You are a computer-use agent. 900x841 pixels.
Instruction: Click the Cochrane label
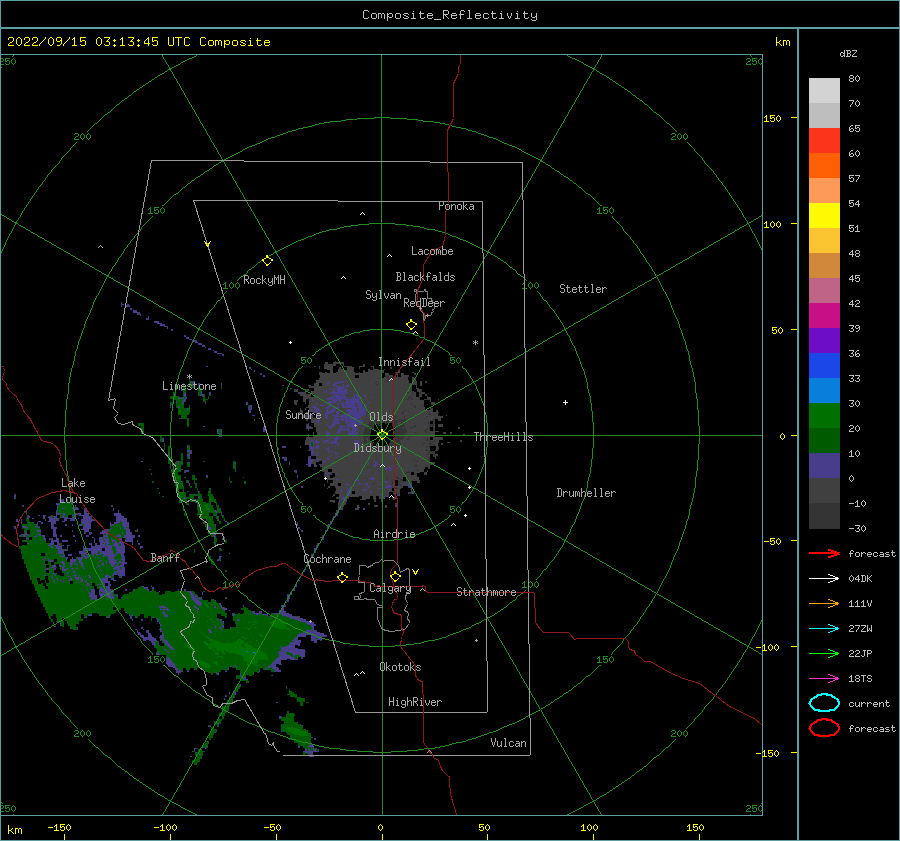[x=327, y=559]
